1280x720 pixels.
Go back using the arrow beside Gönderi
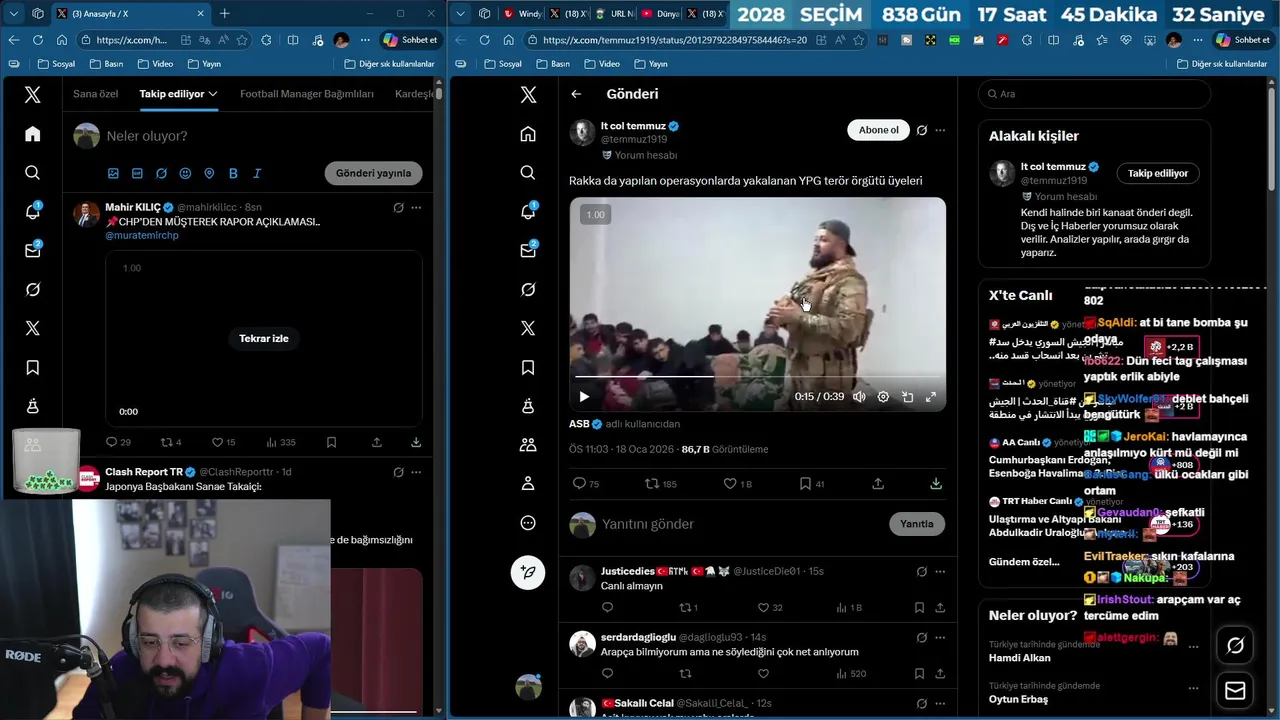coord(576,94)
